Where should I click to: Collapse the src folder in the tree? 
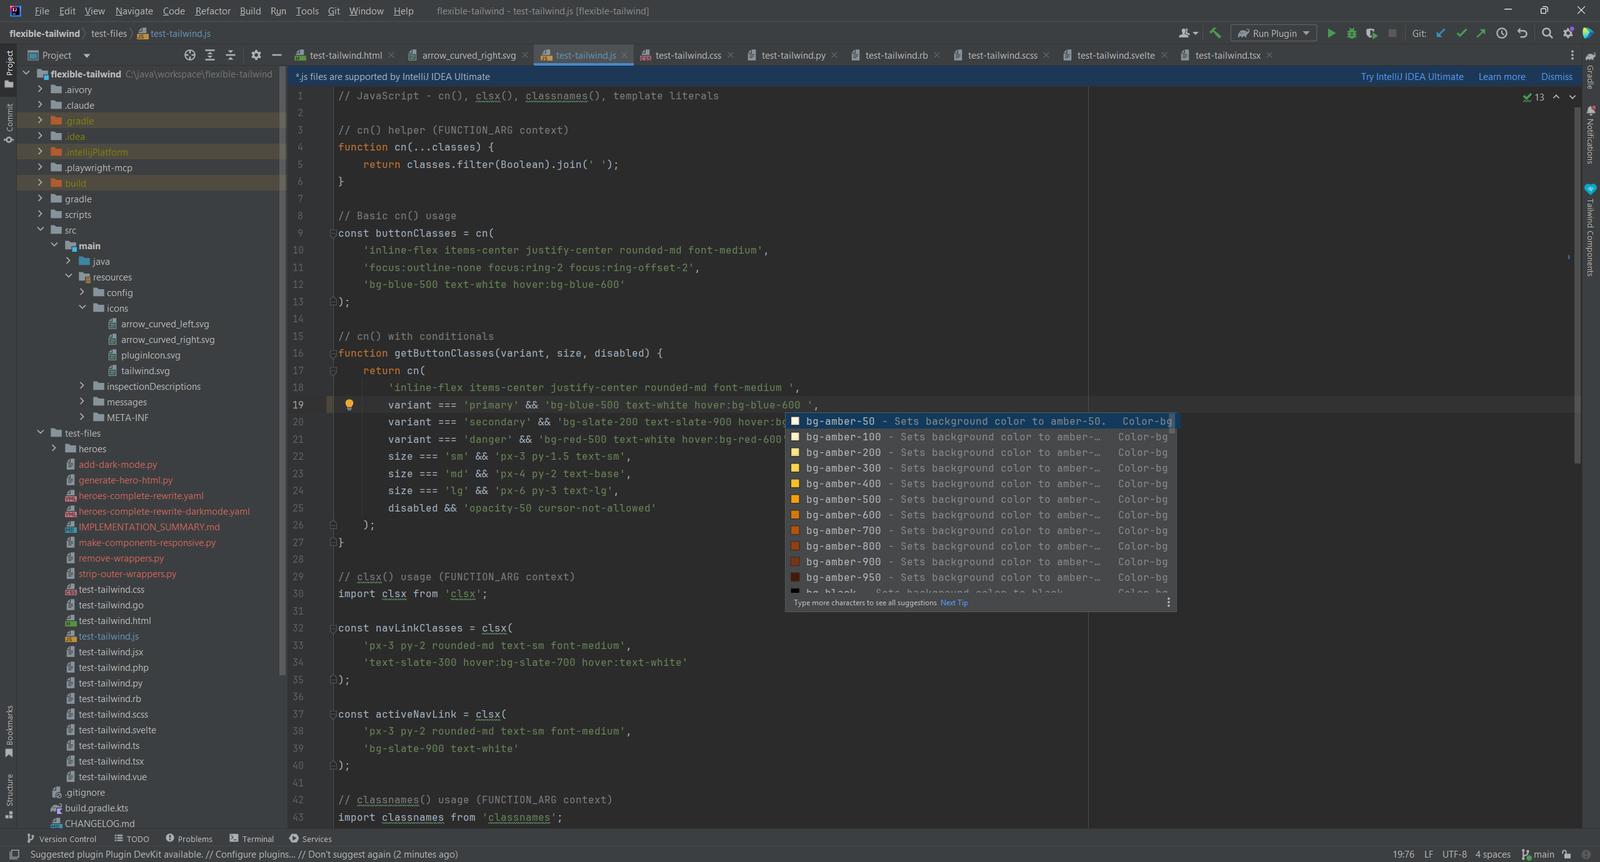(x=41, y=230)
